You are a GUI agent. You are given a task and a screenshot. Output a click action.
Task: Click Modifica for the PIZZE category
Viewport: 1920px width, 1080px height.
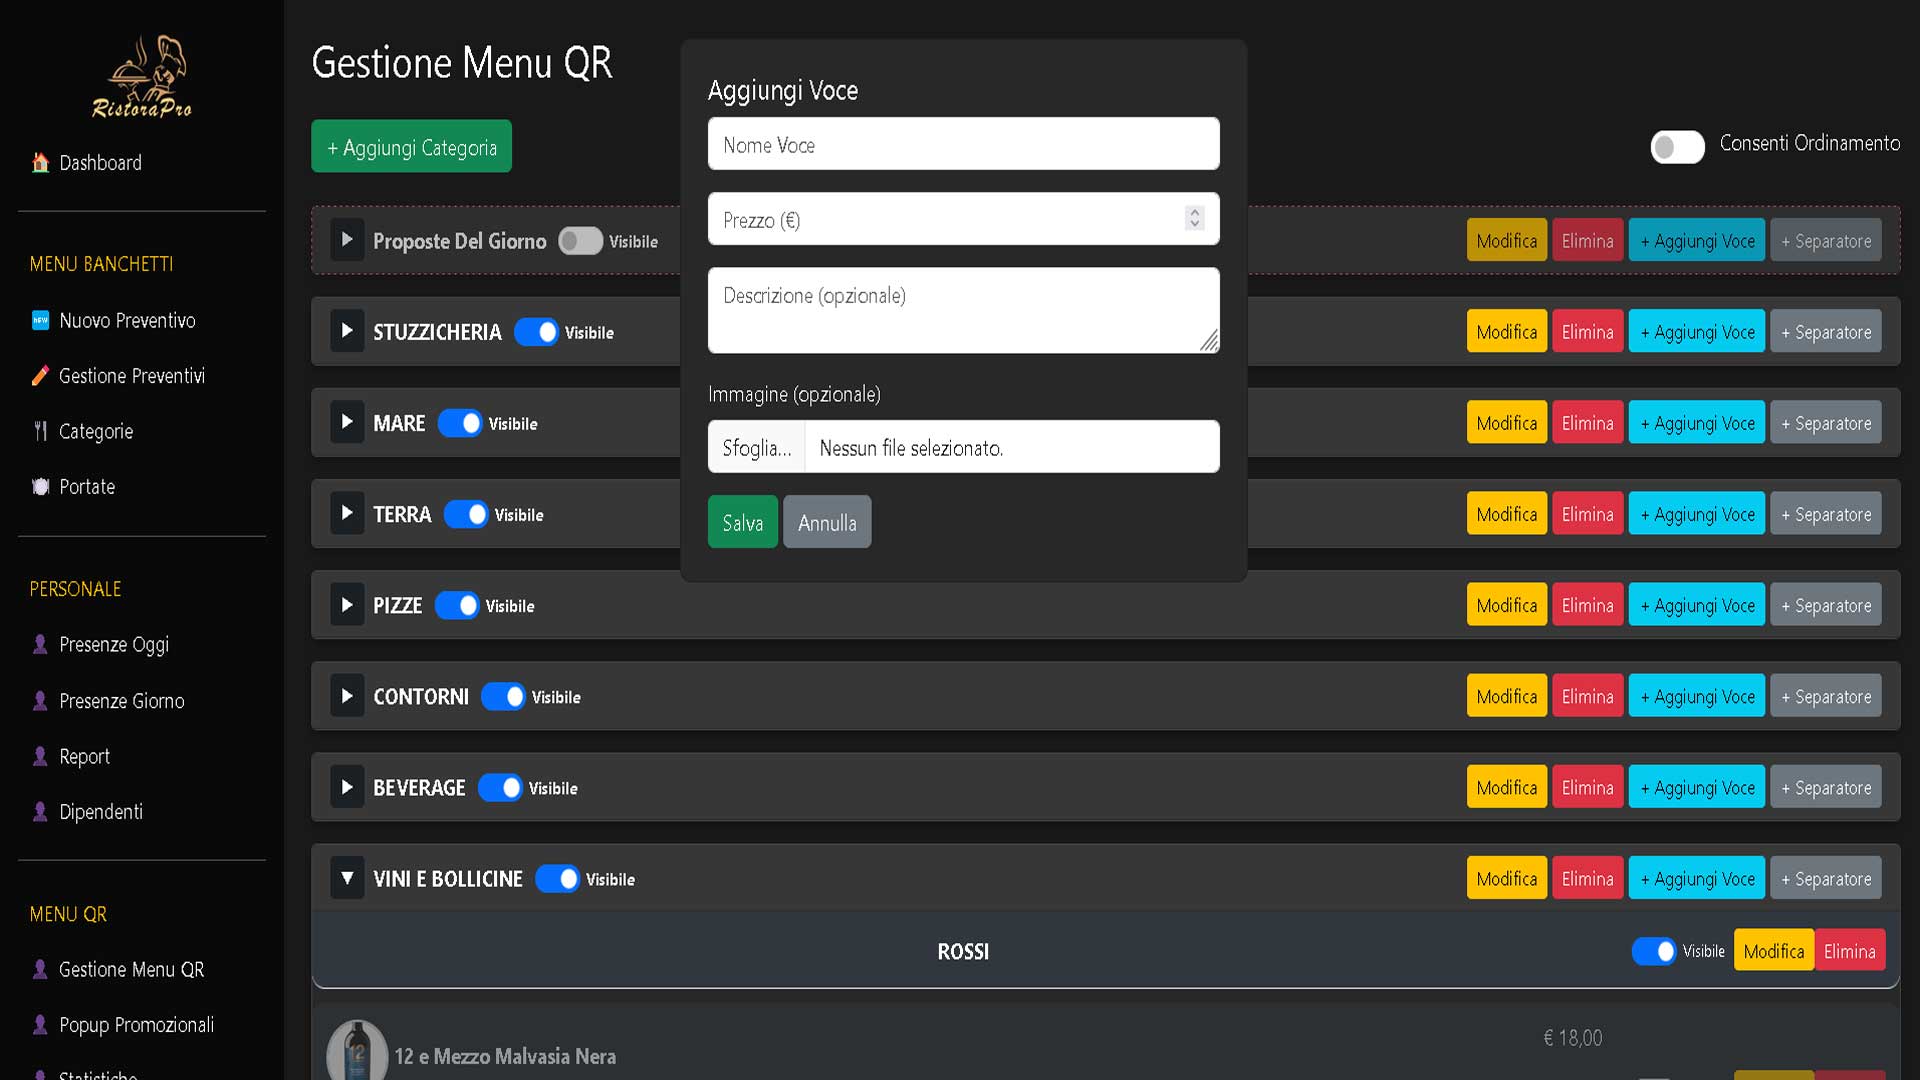(1507, 605)
